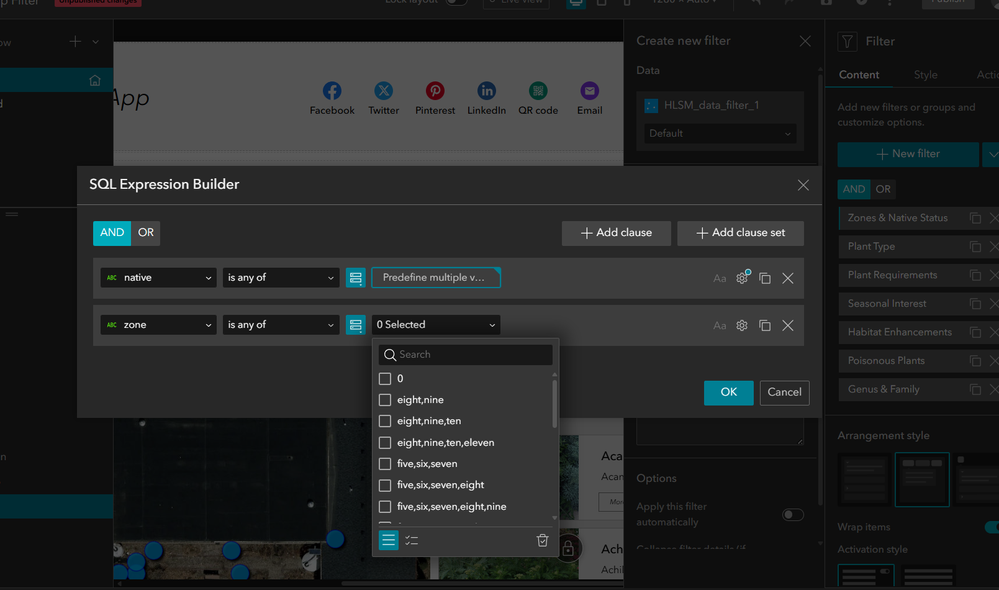Expand page list chevron in left panel
The width and height of the screenshot is (999, 590).
(96, 42)
